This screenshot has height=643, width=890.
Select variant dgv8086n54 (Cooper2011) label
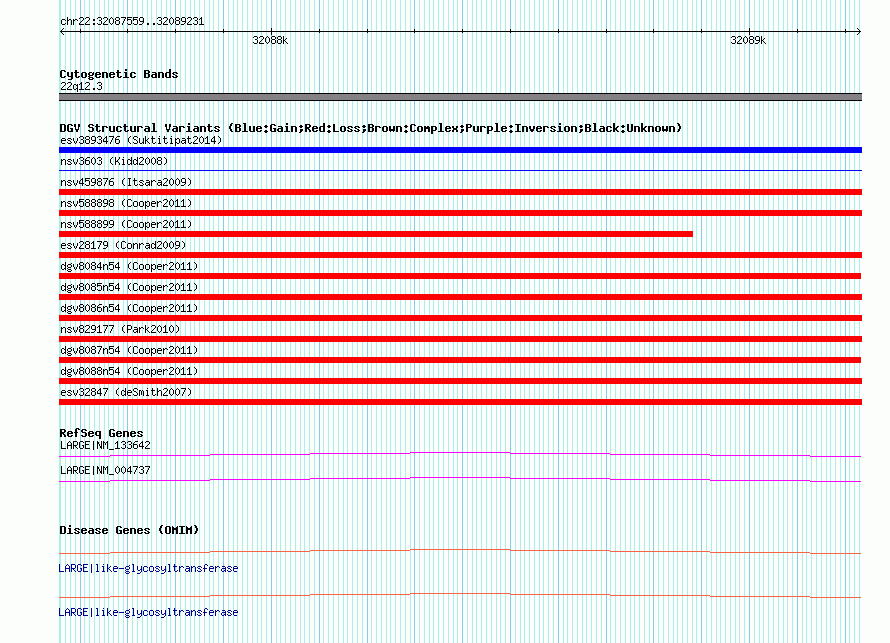point(129,308)
